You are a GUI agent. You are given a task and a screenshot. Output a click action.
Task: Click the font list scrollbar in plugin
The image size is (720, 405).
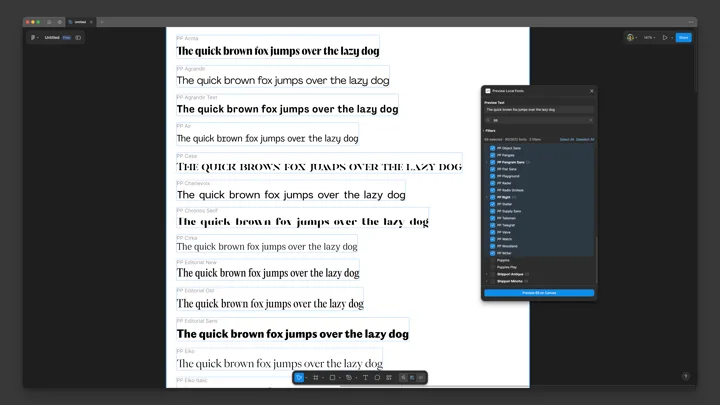tap(596, 259)
